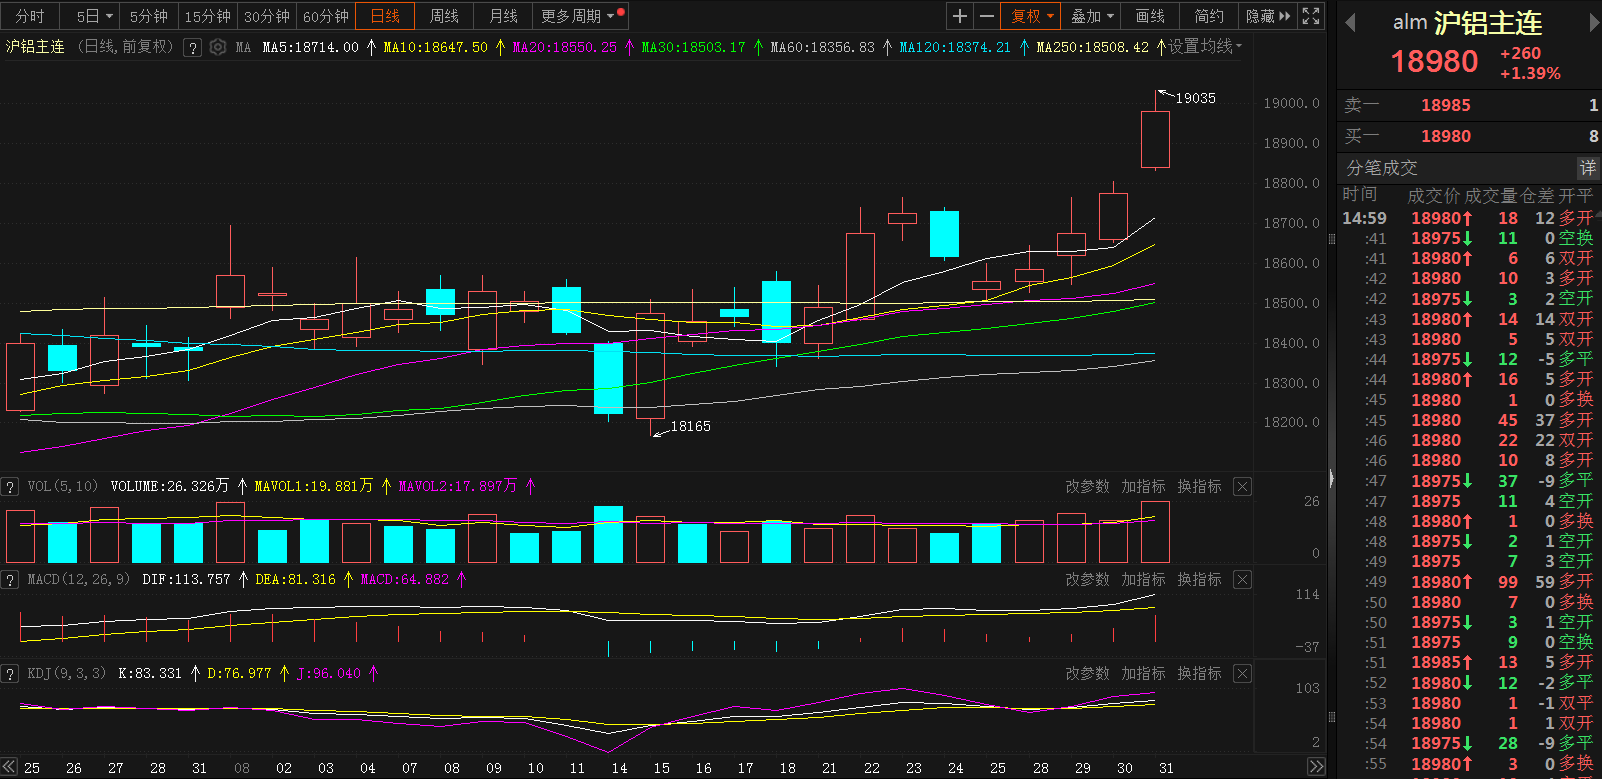Toggle the 简约 simplified view
This screenshot has width=1602, height=779.
1209,16
